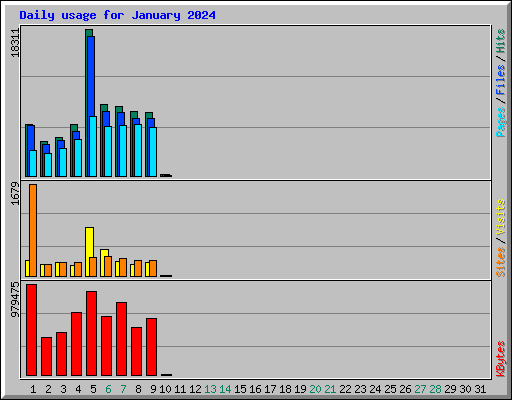Click day 31 on the x-axis

[x=480, y=389]
